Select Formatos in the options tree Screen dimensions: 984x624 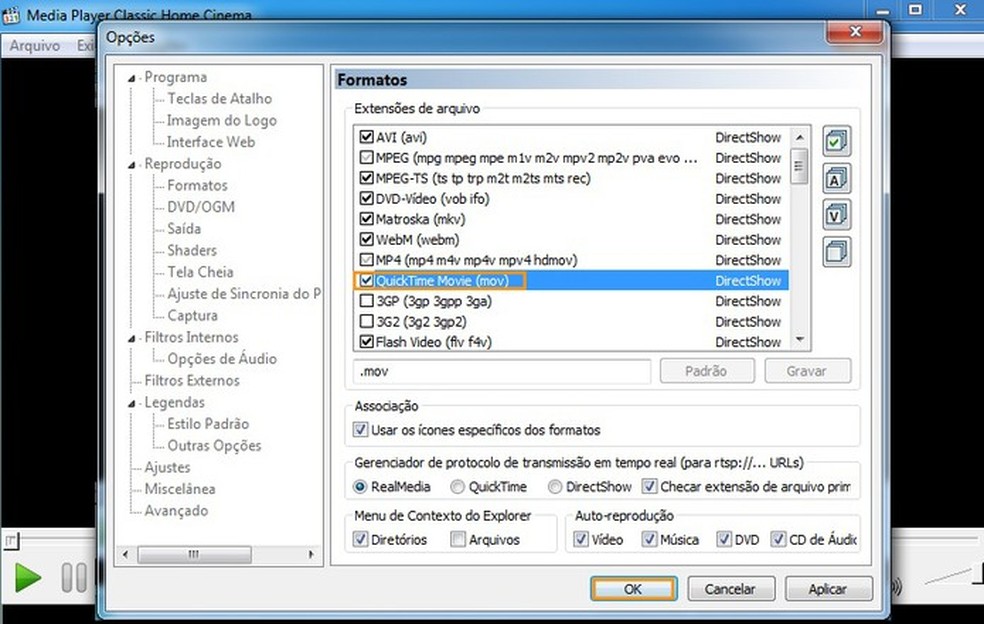coord(197,185)
